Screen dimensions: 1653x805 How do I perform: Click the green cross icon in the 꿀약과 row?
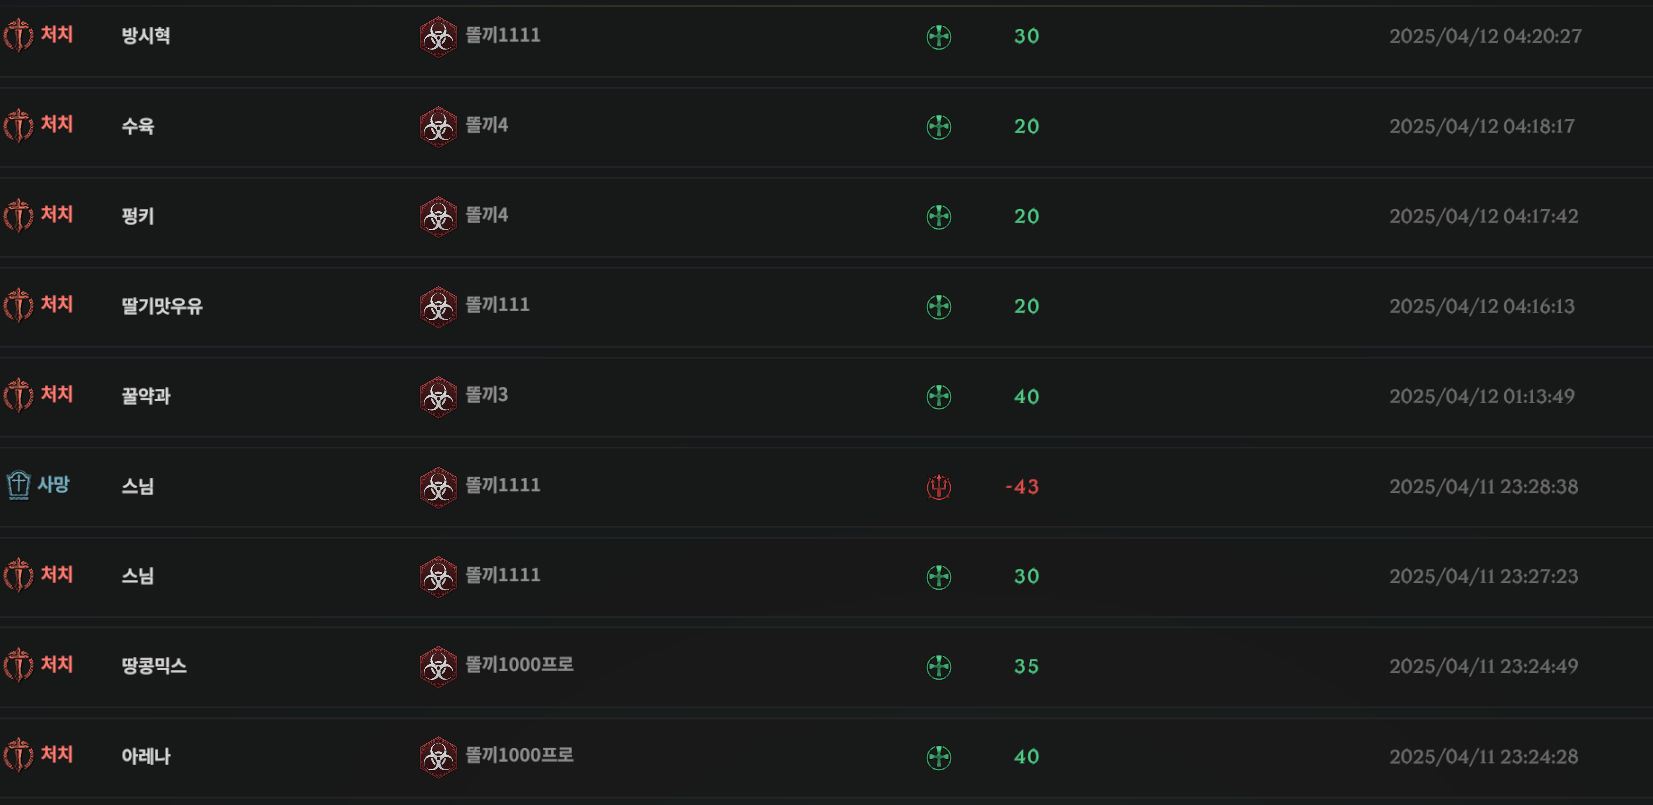tap(939, 397)
